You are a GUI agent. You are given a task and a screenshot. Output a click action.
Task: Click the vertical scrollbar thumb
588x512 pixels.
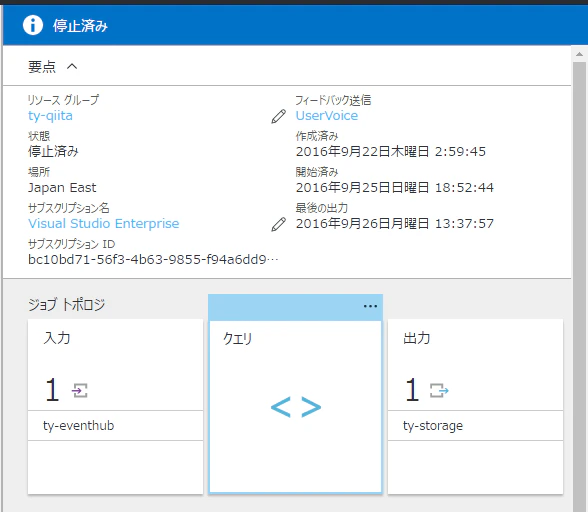pyautogui.click(x=579, y=287)
